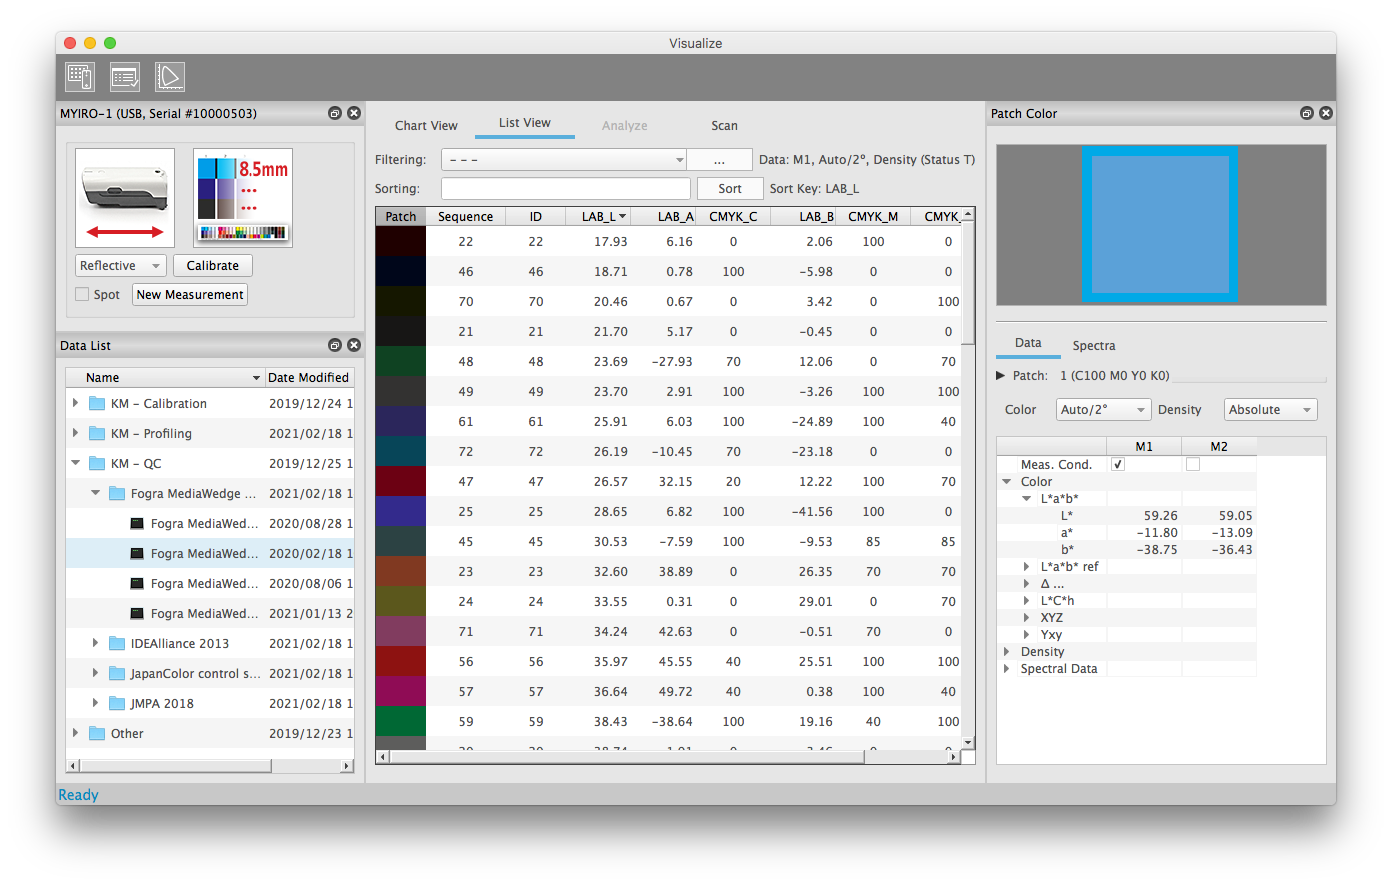Image resolution: width=1392 pixels, height=885 pixels.
Task: Open the Density Absolute dropdown
Action: pyautogui.click(x=1270, y=410)
